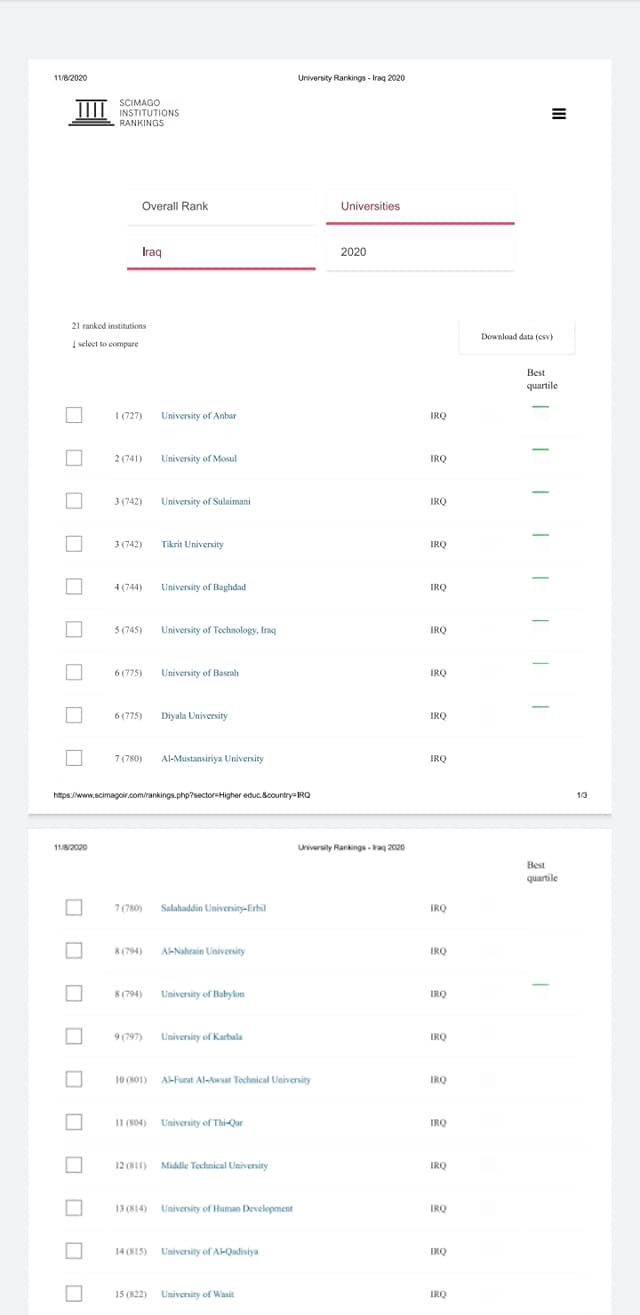Follow the University of Technology, Iraq link
The height and width of the screenshot is (1315, 640).
point(218,630)
